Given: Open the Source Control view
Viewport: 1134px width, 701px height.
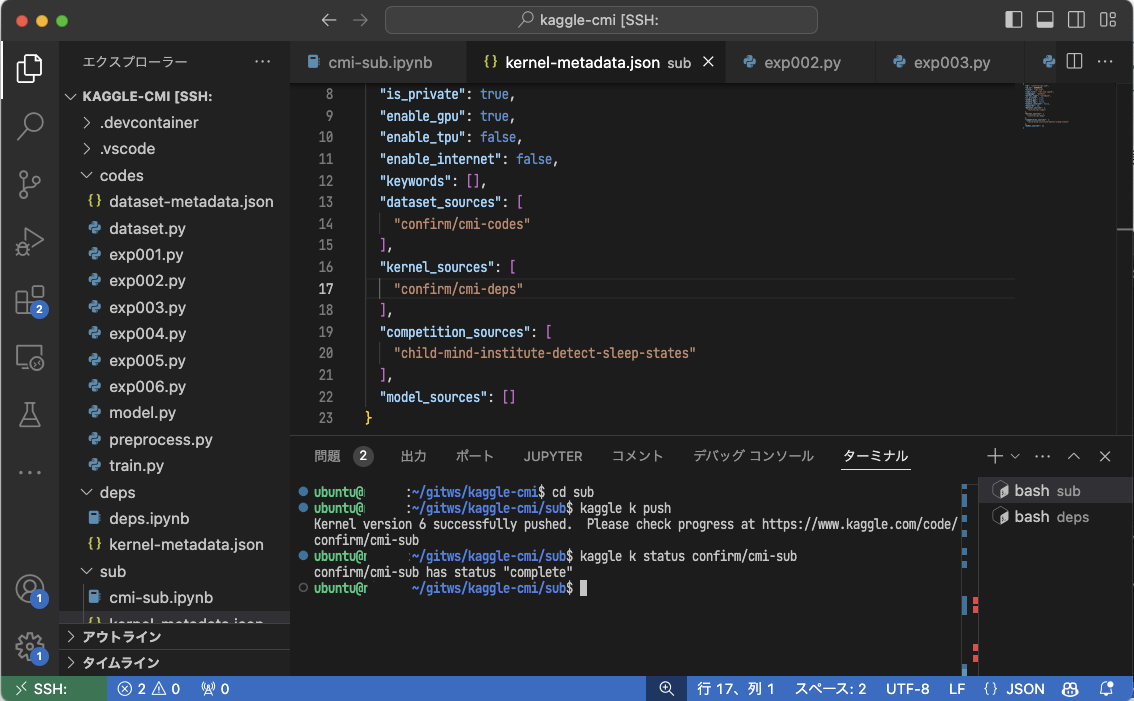Looking at the screenshot, I should point(30,184).
